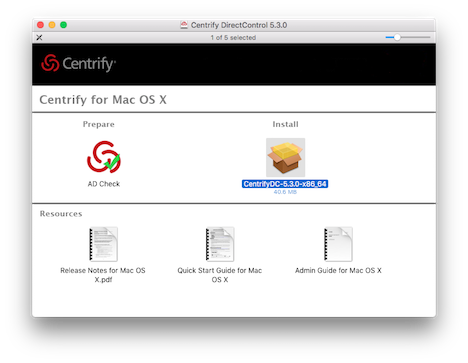Screen dimensions: 468x363
Task: Click the CentrifyDC-5.3.0-x86_64 file name label
Action: tap(285, 184)
